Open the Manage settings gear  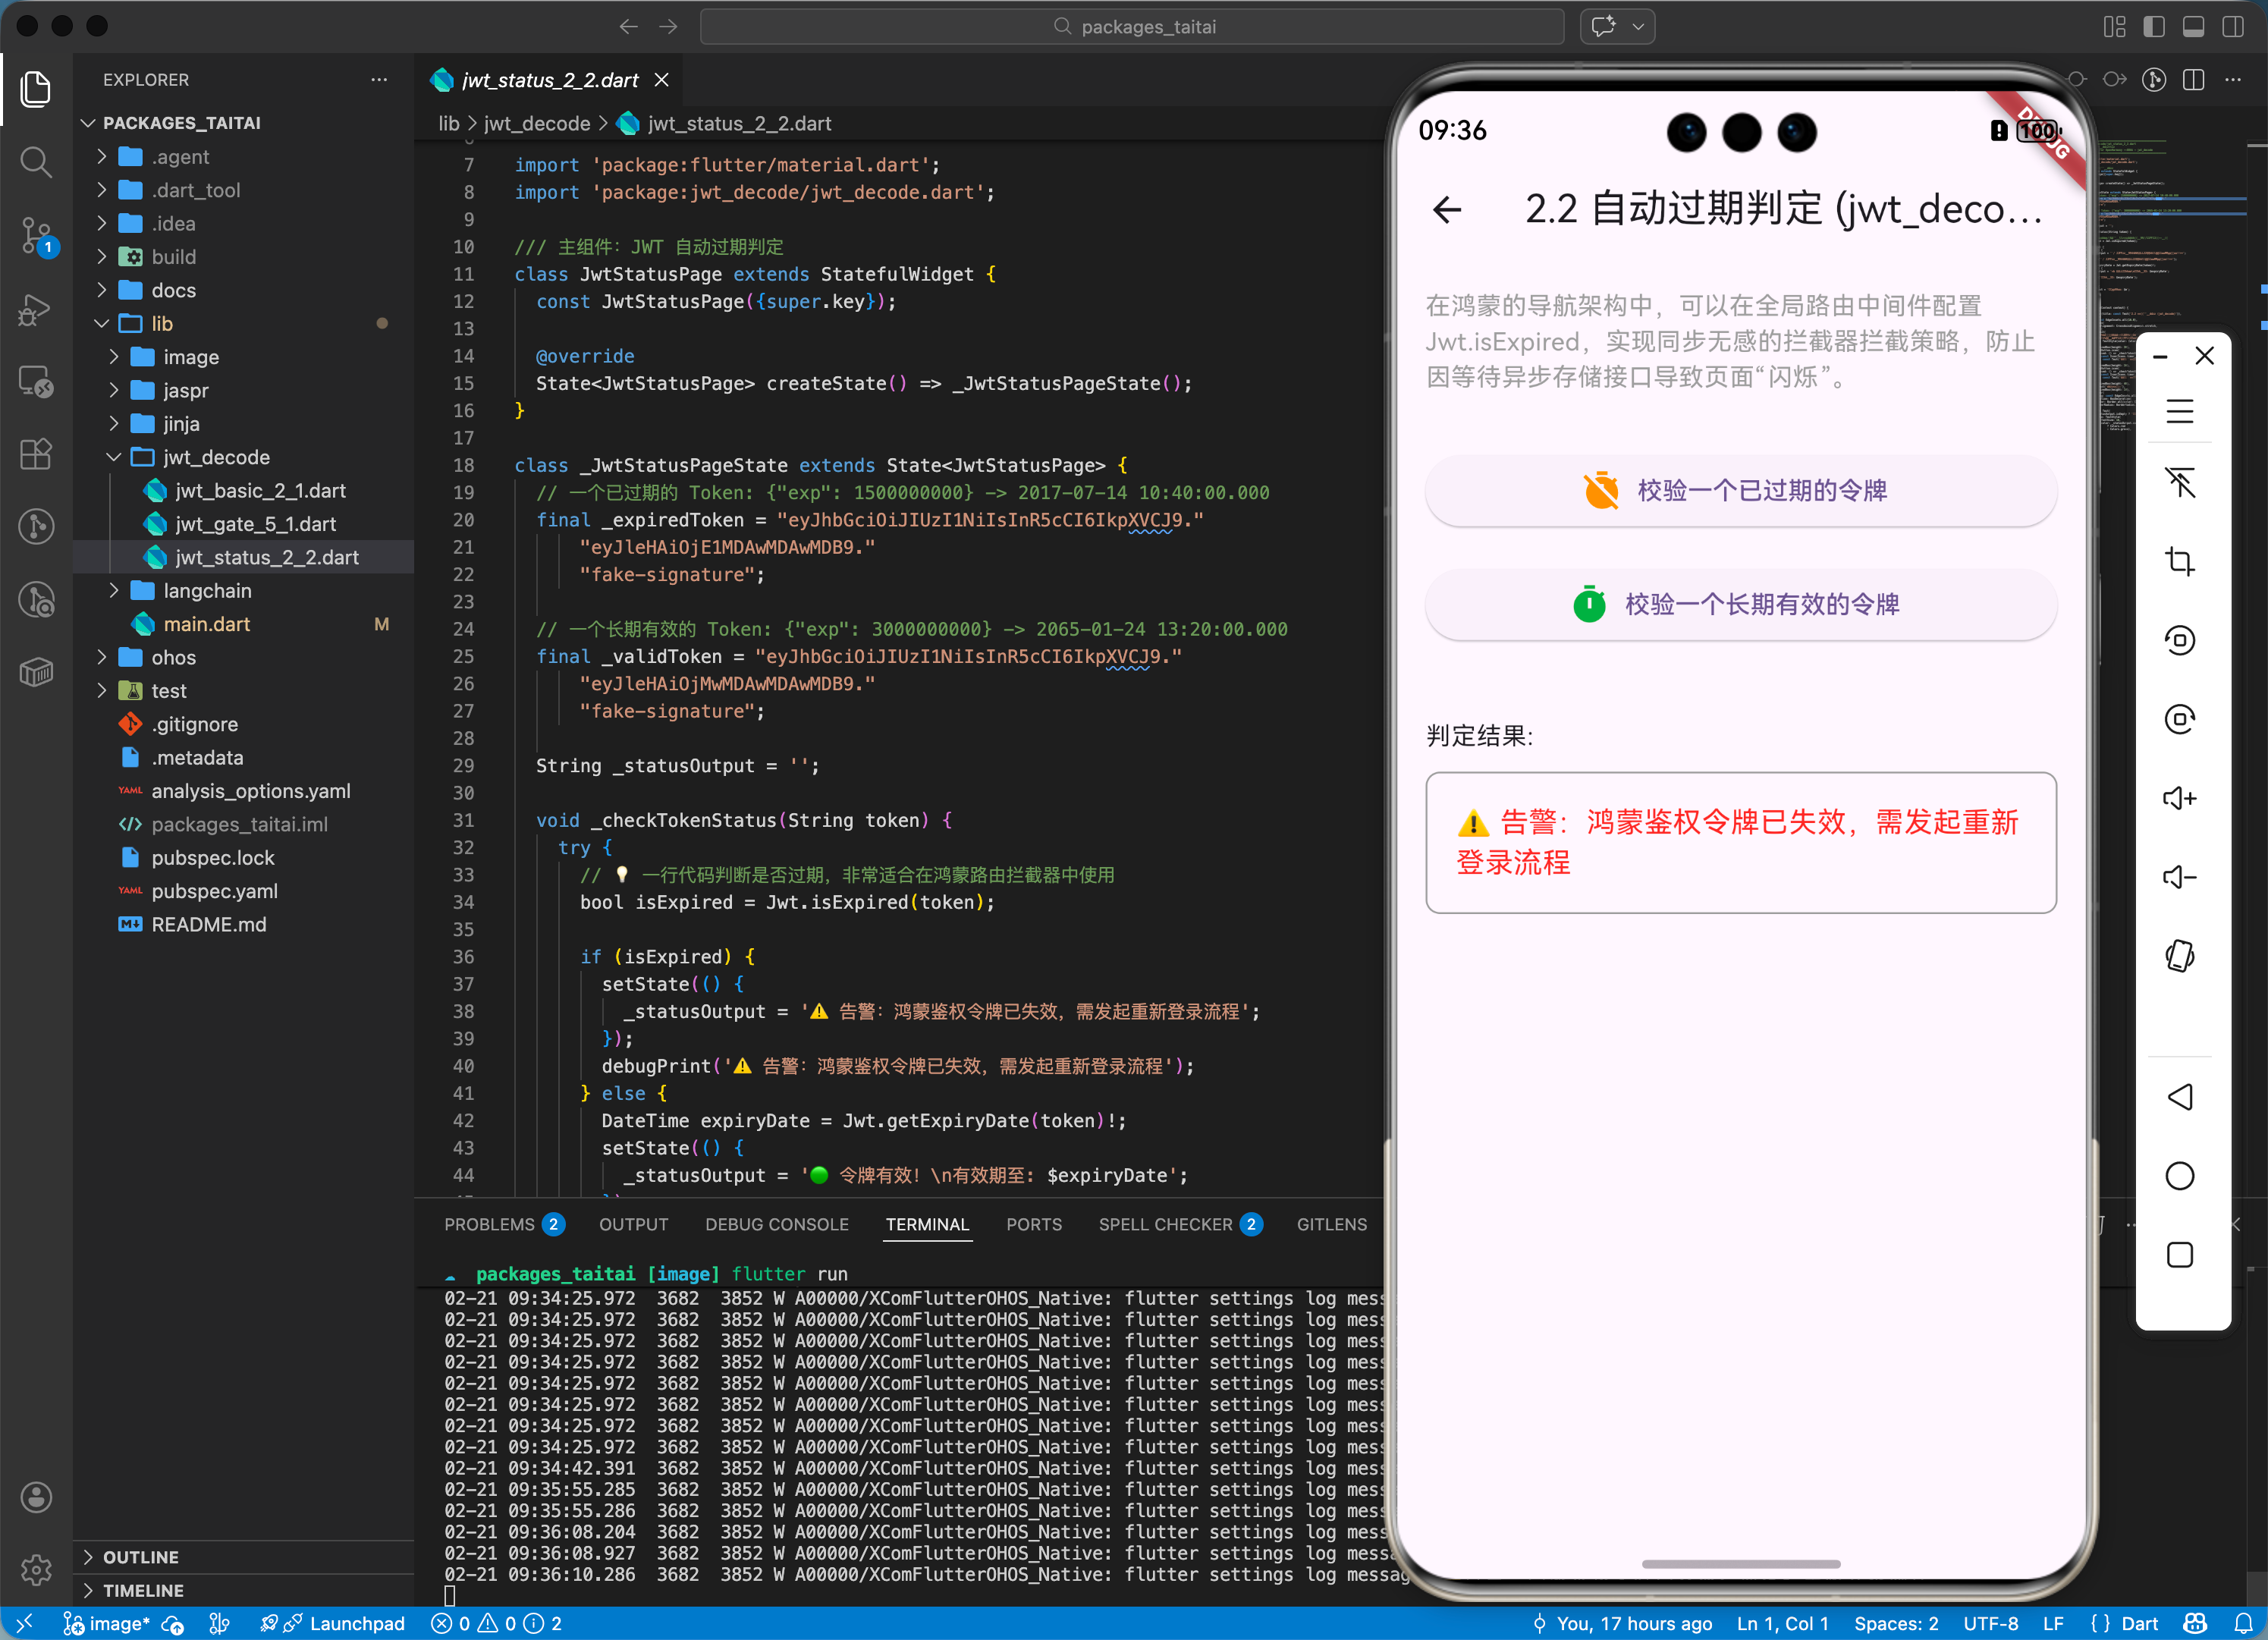pos(36,1569)
